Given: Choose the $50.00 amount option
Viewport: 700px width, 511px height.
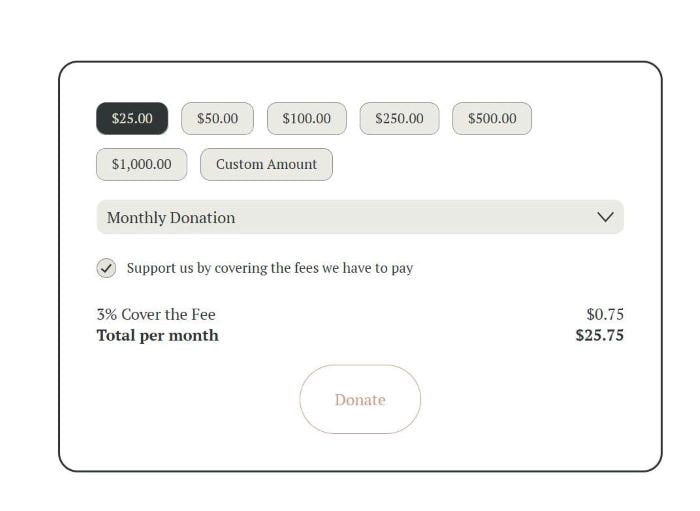Looking at the screenshot, I should [x=217, y=118].
